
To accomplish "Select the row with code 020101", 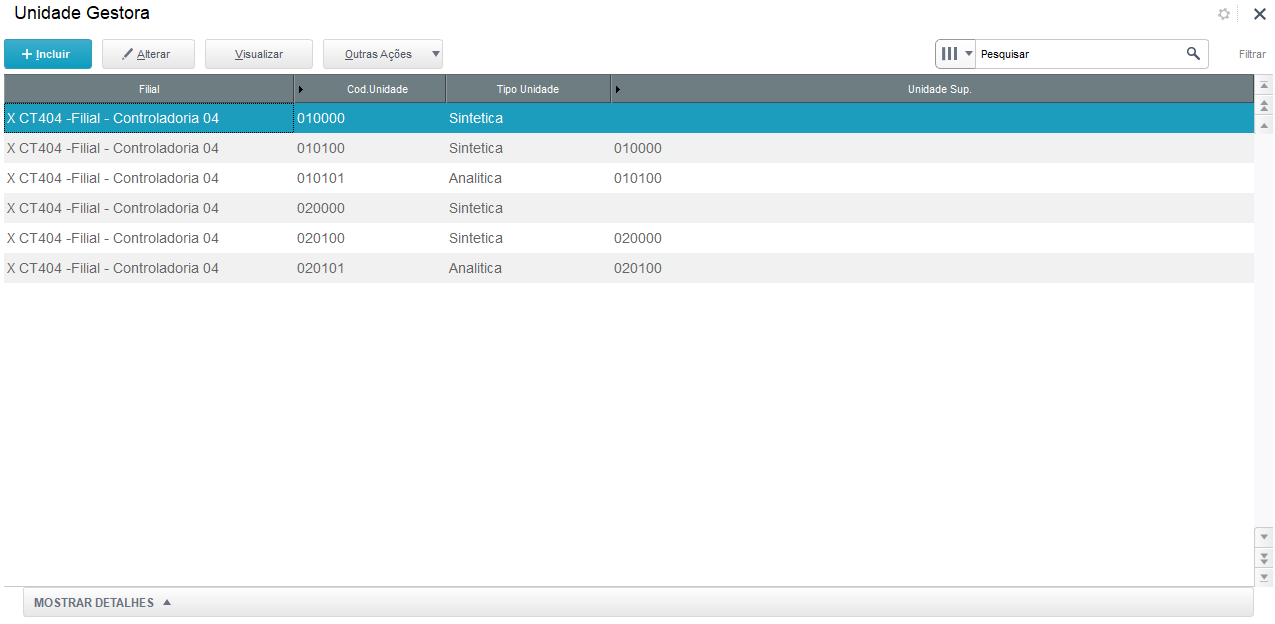I will coord(629,268).
